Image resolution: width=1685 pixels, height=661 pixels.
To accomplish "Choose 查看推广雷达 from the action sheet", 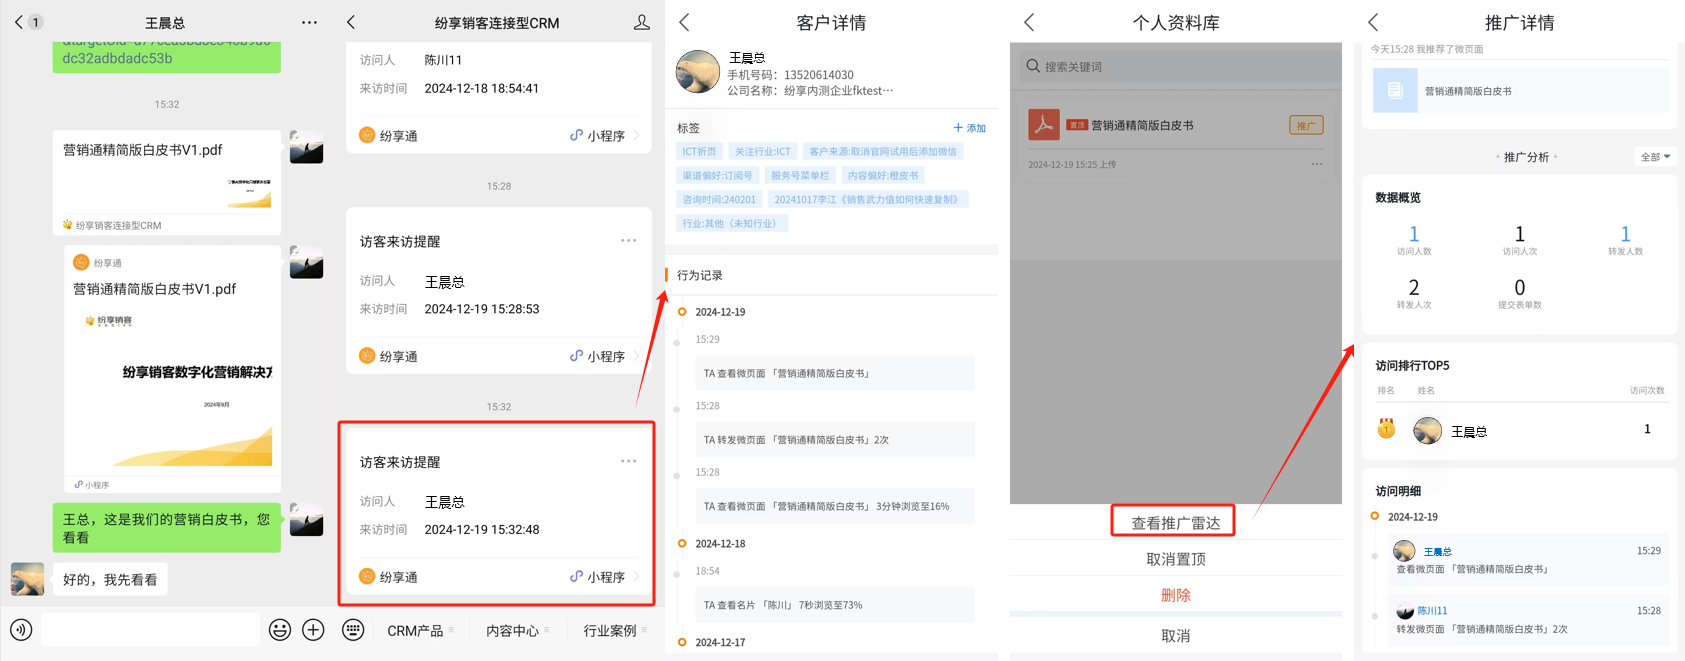I will (x=1174, y=522).
